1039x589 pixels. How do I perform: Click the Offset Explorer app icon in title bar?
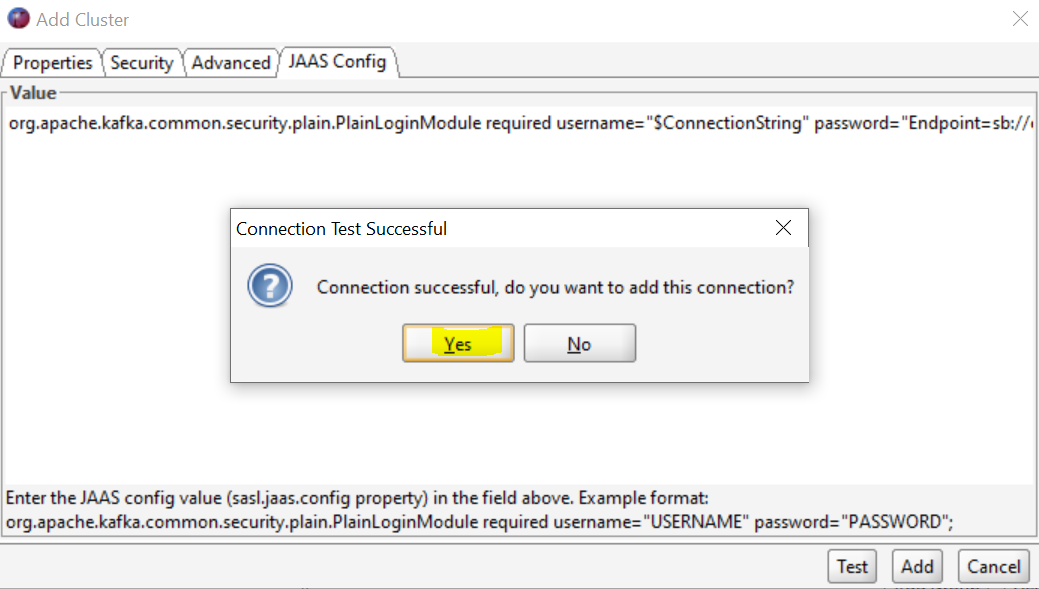[18, 19]
